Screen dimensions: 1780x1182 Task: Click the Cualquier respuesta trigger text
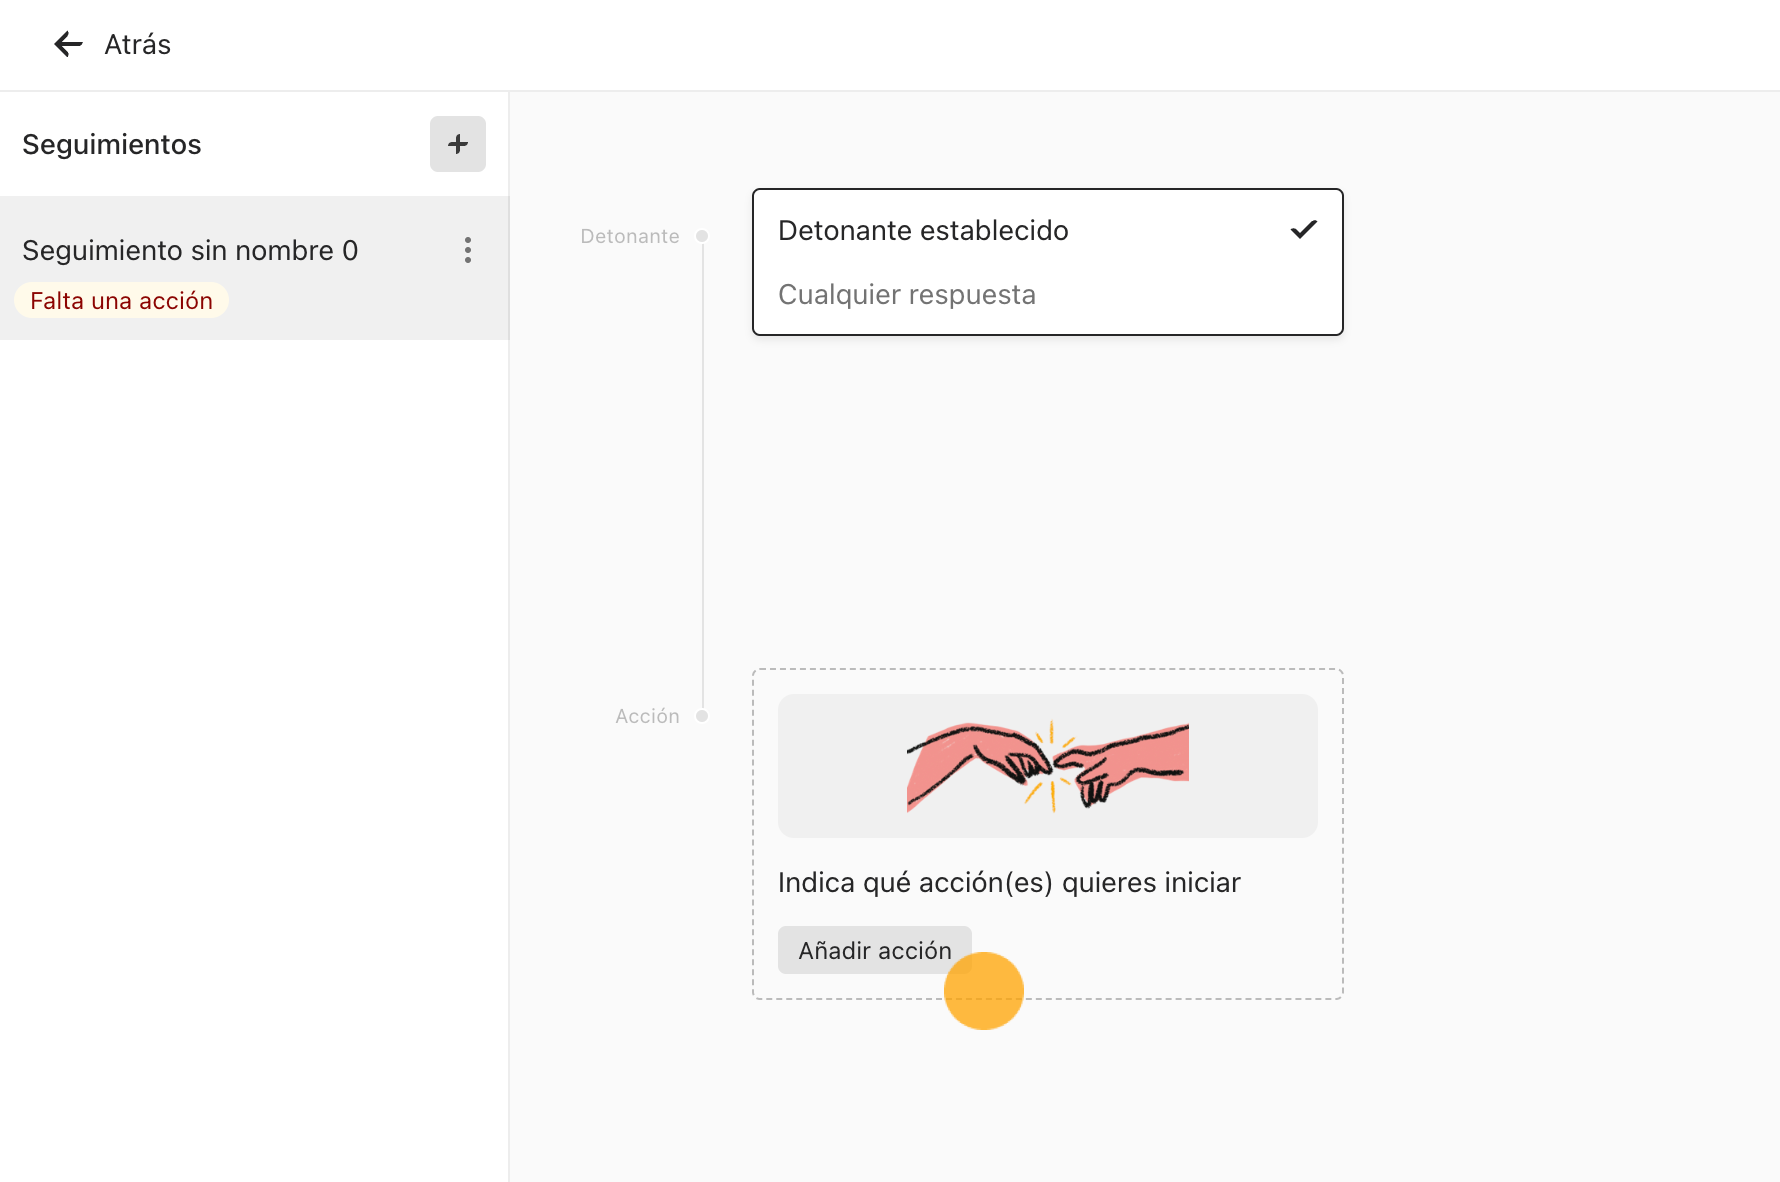(907, 295)
